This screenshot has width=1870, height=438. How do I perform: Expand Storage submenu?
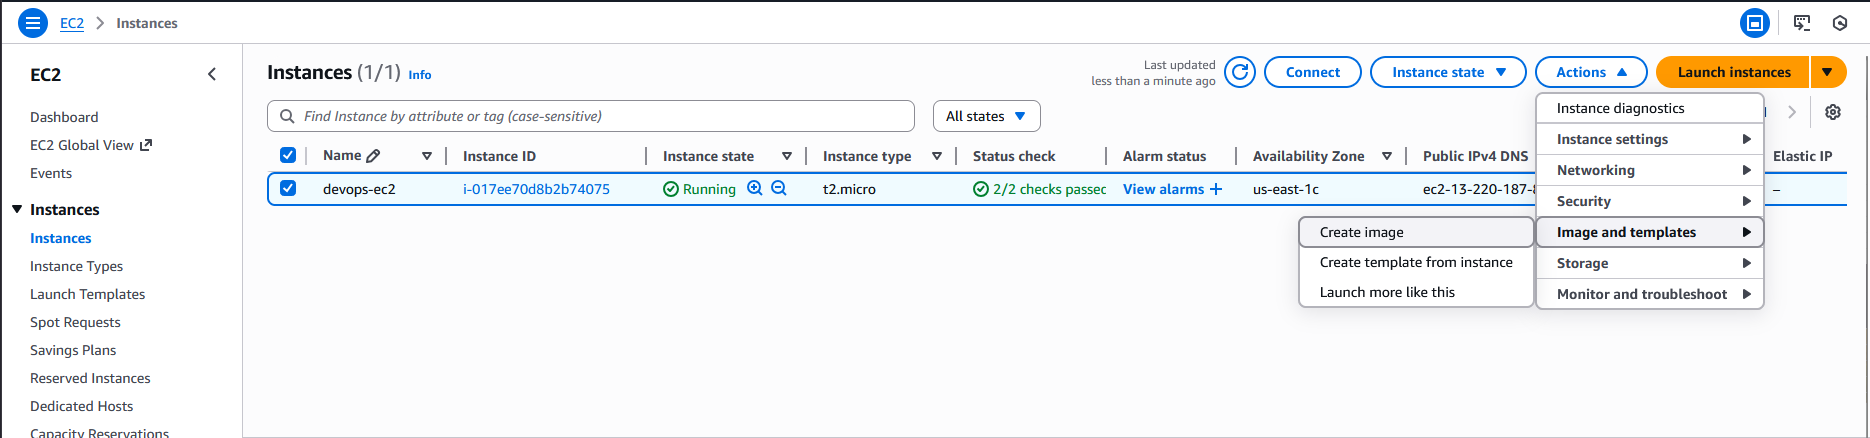1649,263
